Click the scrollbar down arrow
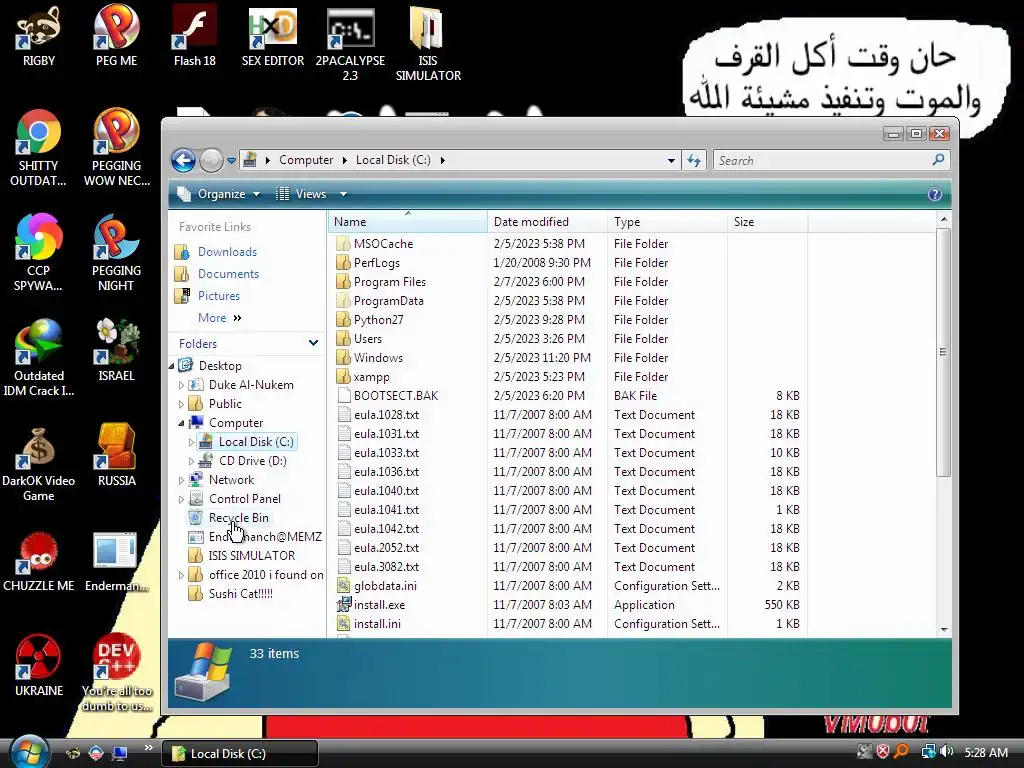This screenshot has height=768, width=1024. [943, 630]
